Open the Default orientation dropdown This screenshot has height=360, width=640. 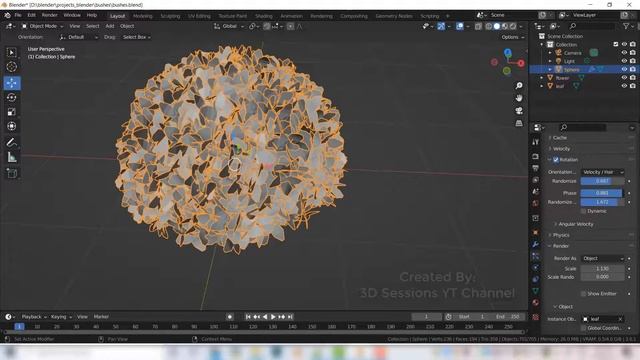tap(79, 37)
